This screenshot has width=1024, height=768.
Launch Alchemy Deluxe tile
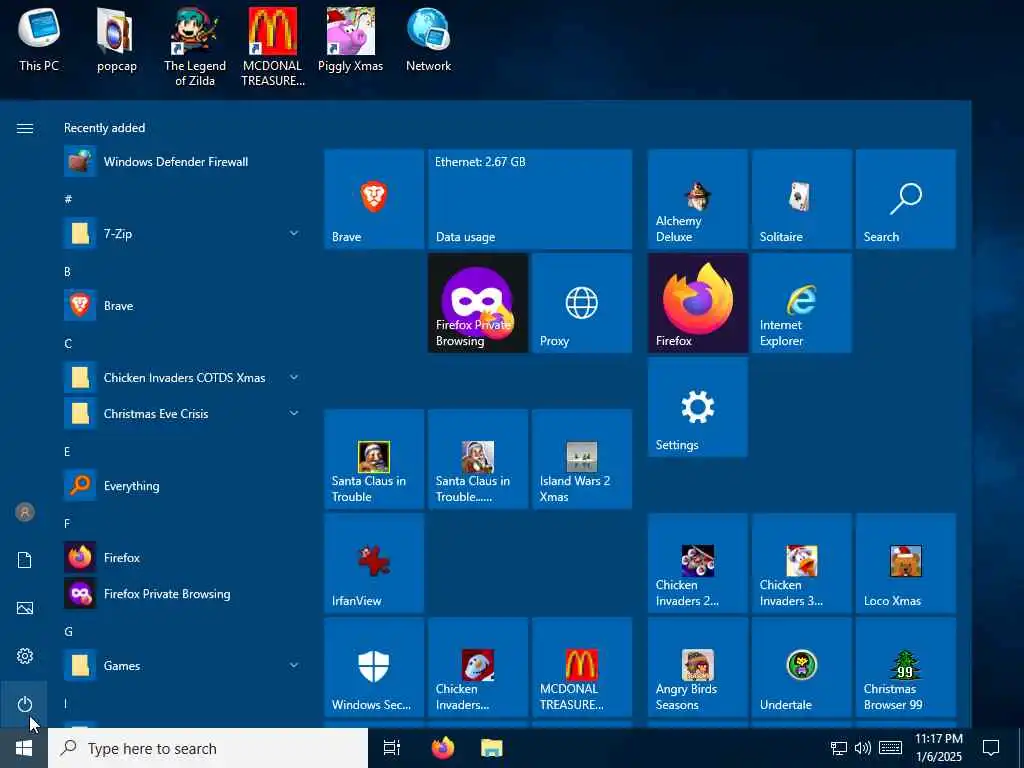(697, 199)
